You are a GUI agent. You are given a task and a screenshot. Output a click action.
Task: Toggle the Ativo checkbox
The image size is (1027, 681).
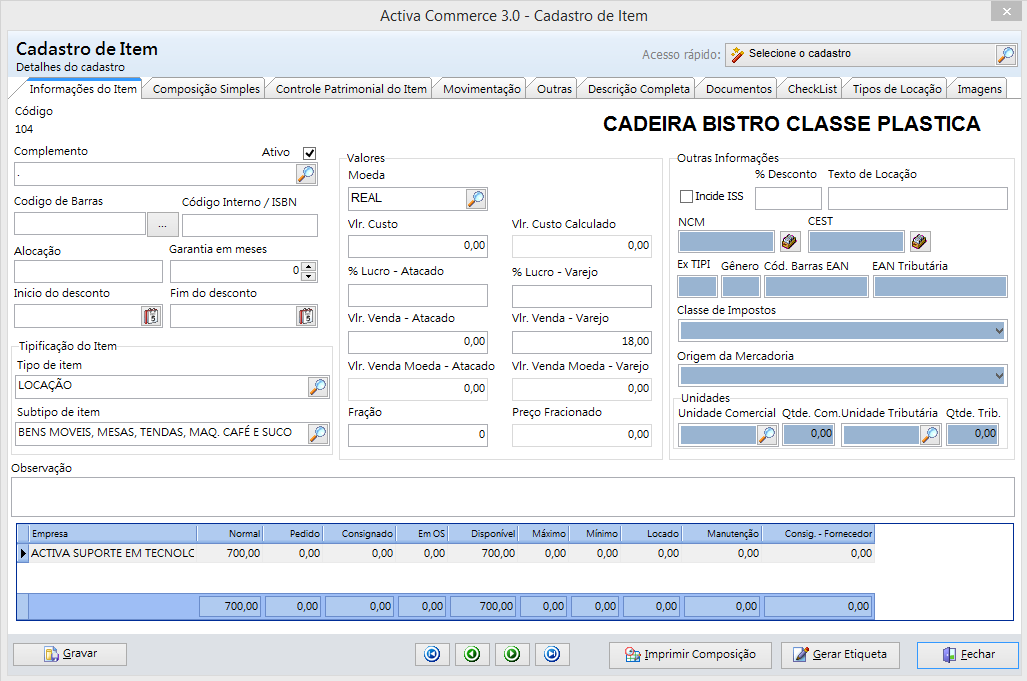[309, 153]
